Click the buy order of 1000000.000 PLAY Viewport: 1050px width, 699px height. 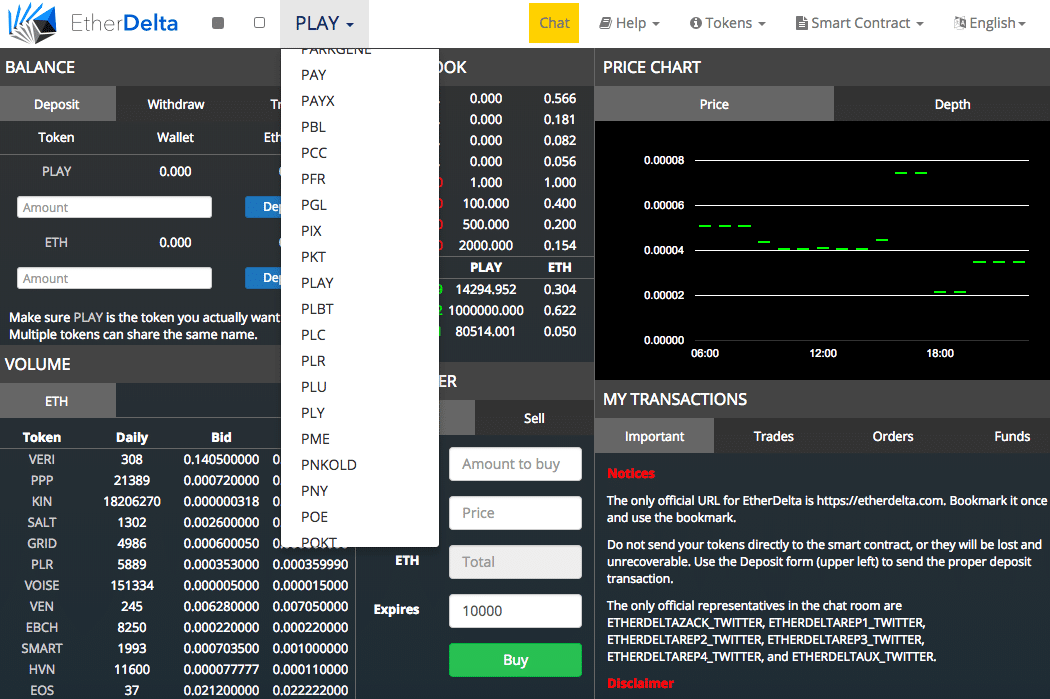pyautogui.click(x=516, y=310)
